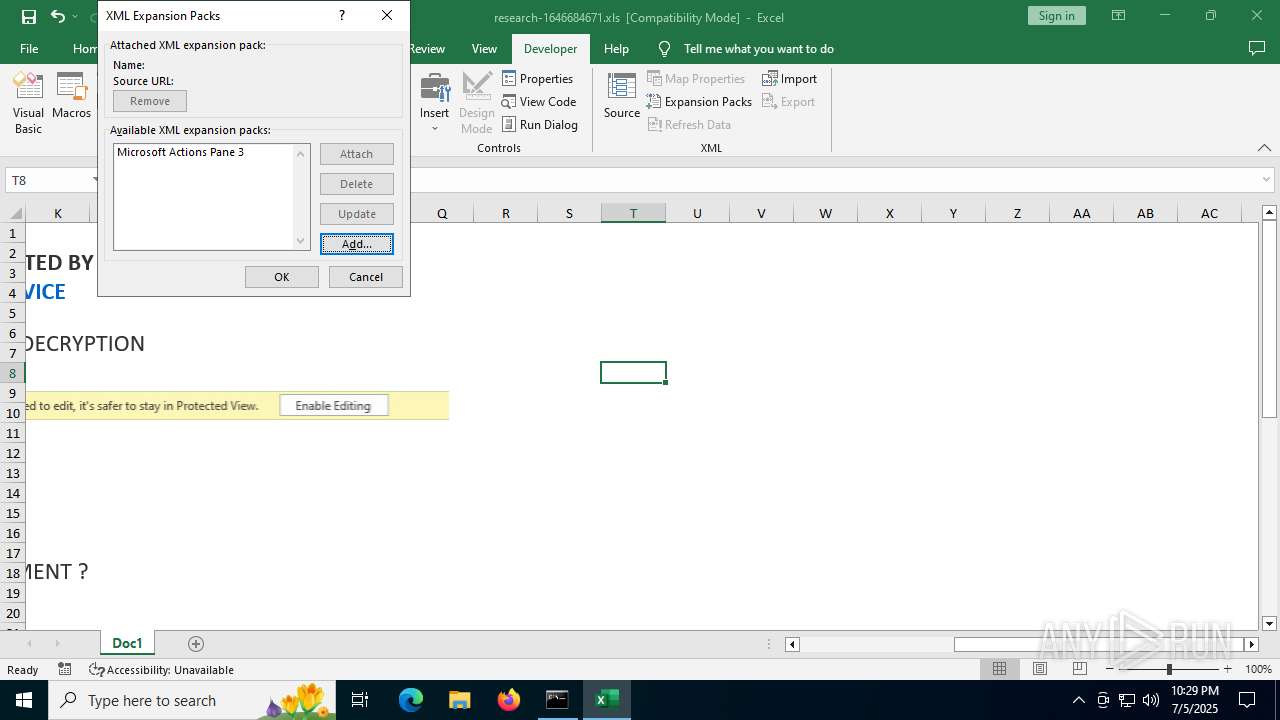Click Import in the XML group
Image resolution: width=1280 pixels, height=720 pixels.
click(x=789, y=79)
